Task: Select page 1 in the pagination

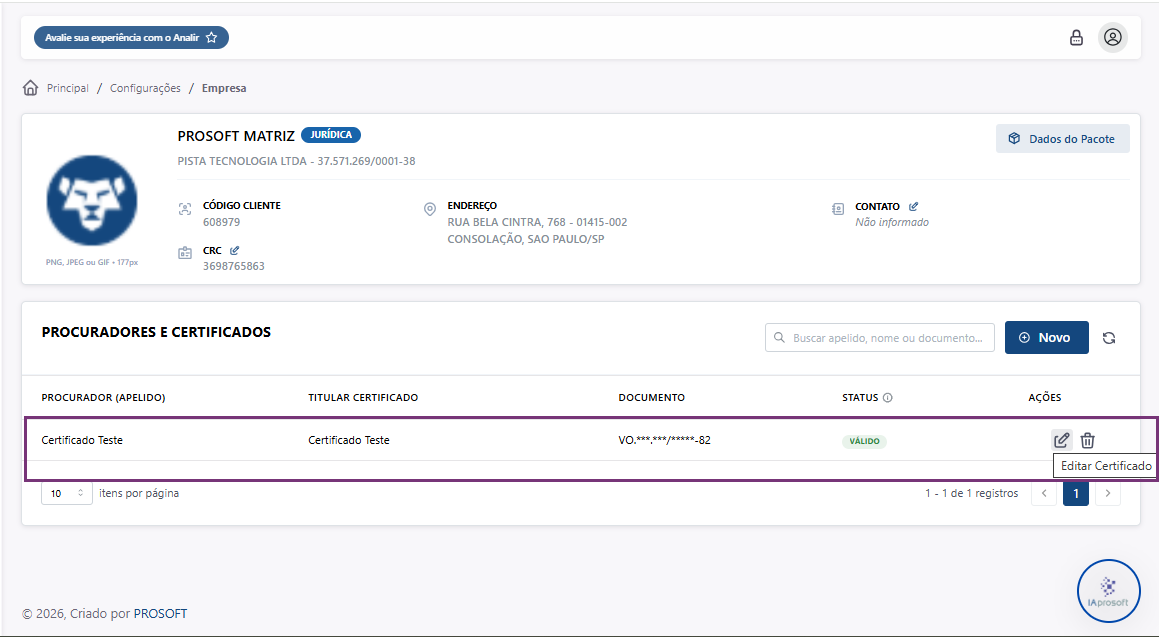Action: coord(1075,493)
